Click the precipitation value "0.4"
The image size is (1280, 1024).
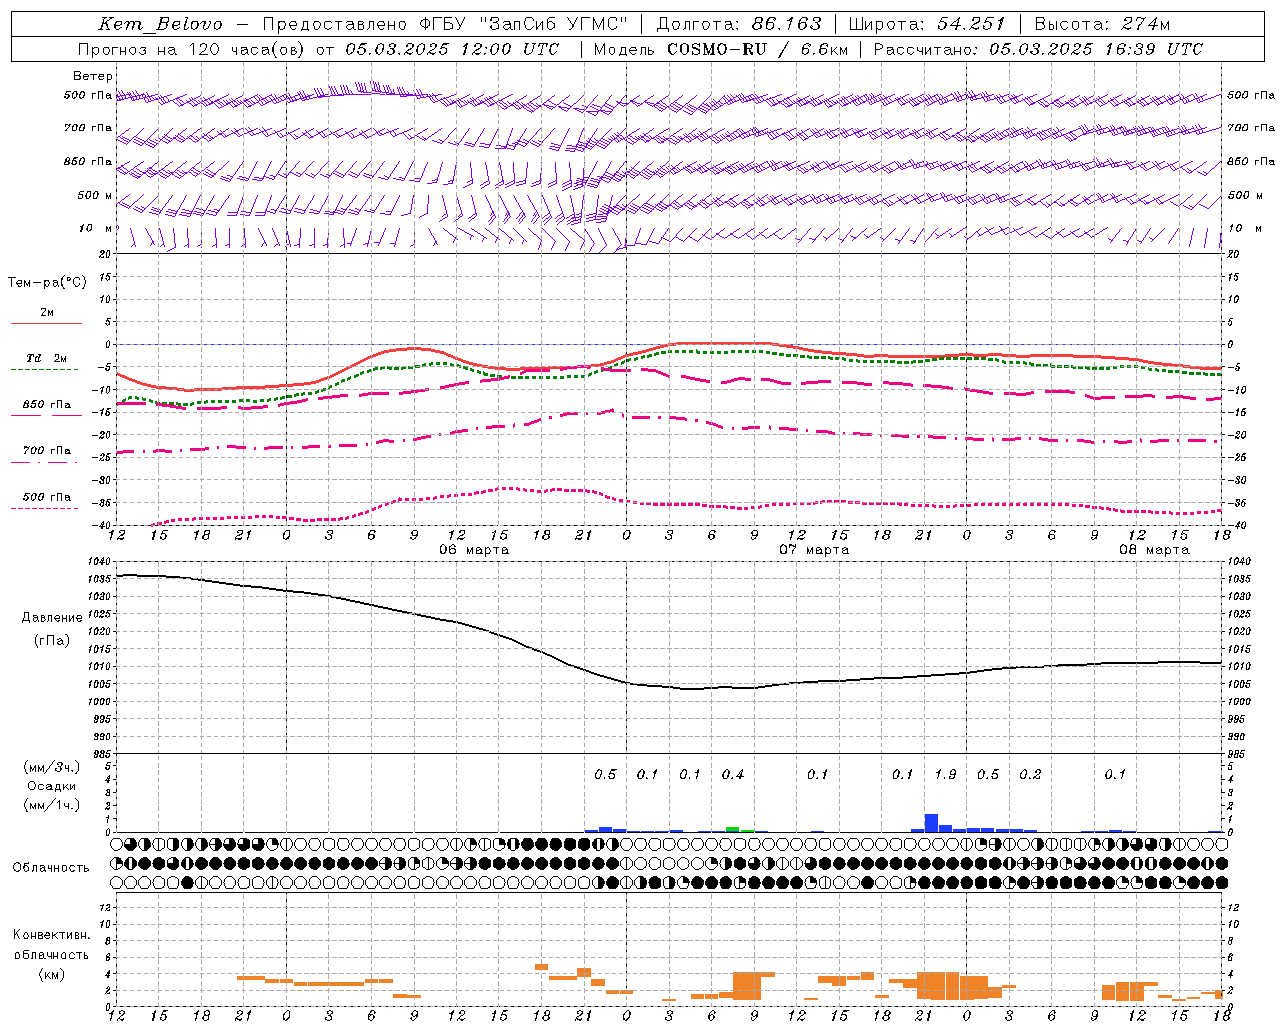[733, 775]
